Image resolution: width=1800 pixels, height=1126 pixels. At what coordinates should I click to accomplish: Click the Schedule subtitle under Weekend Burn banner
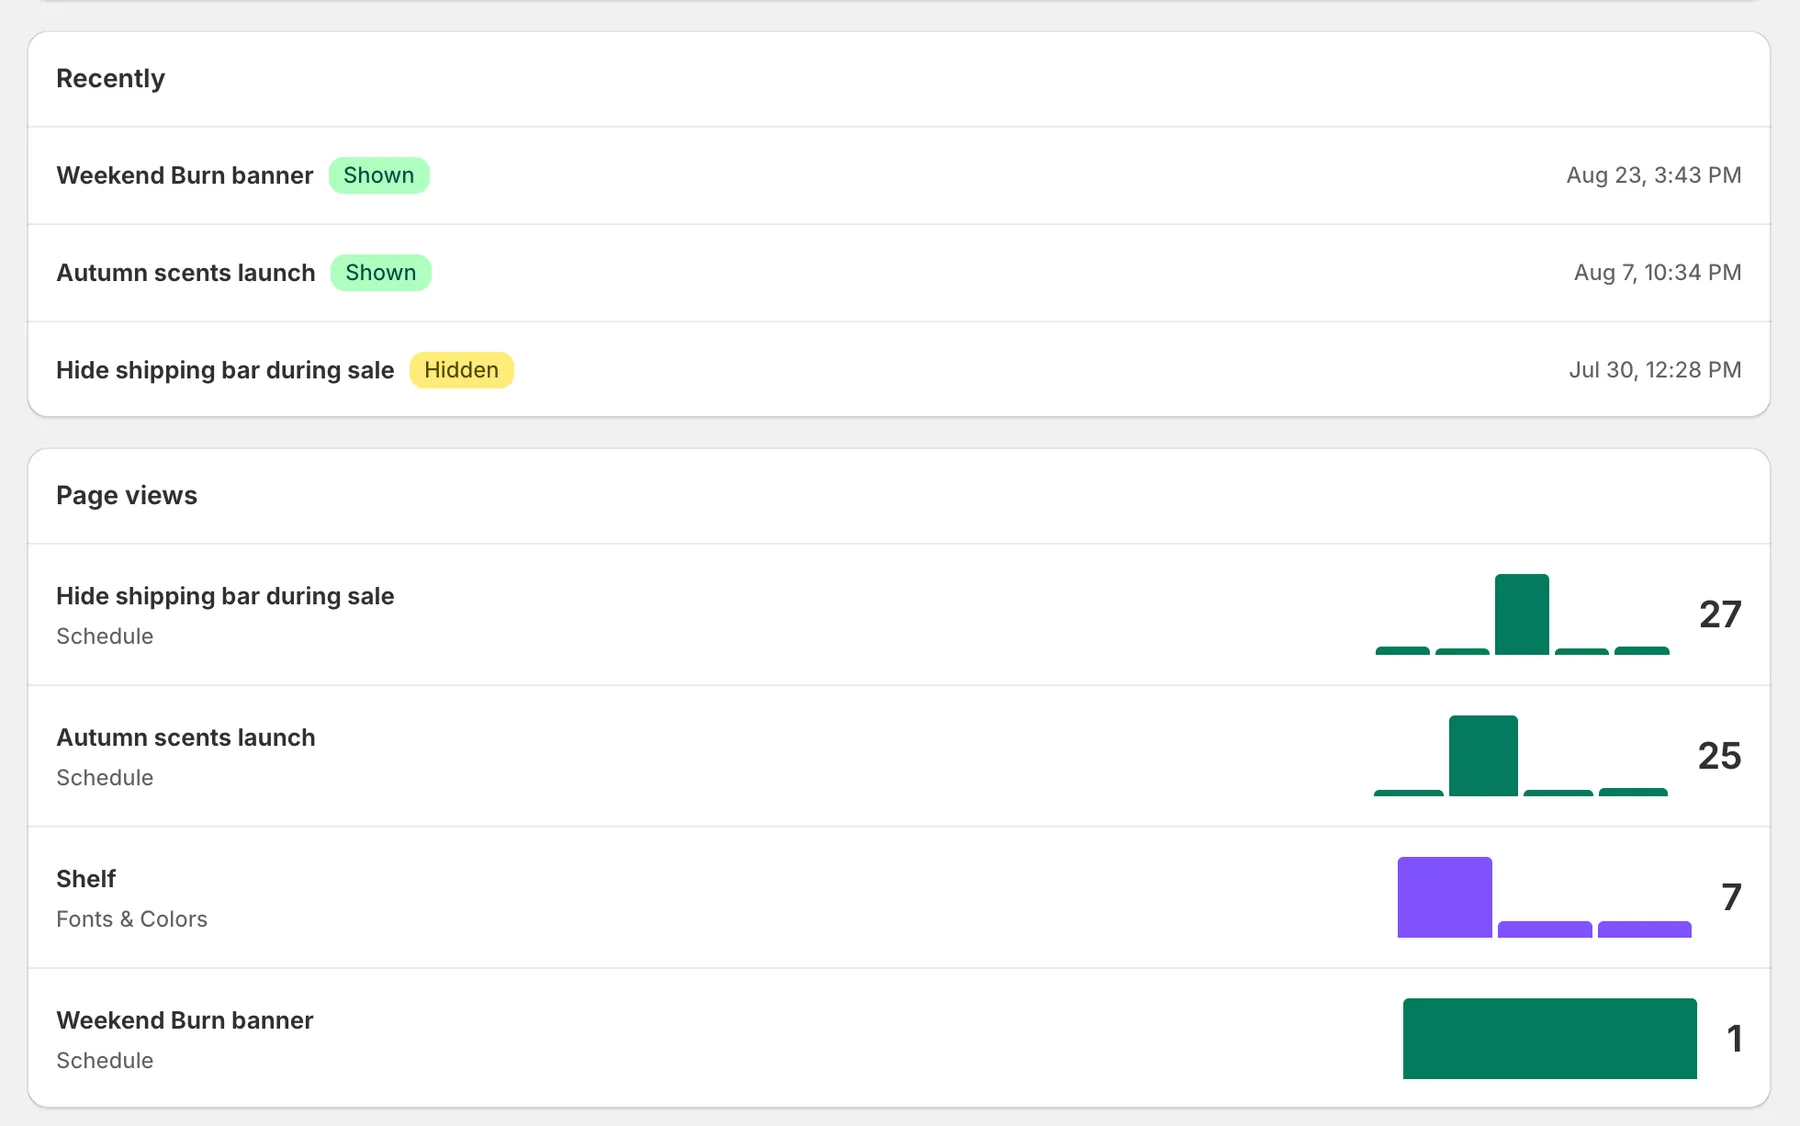105,1060
